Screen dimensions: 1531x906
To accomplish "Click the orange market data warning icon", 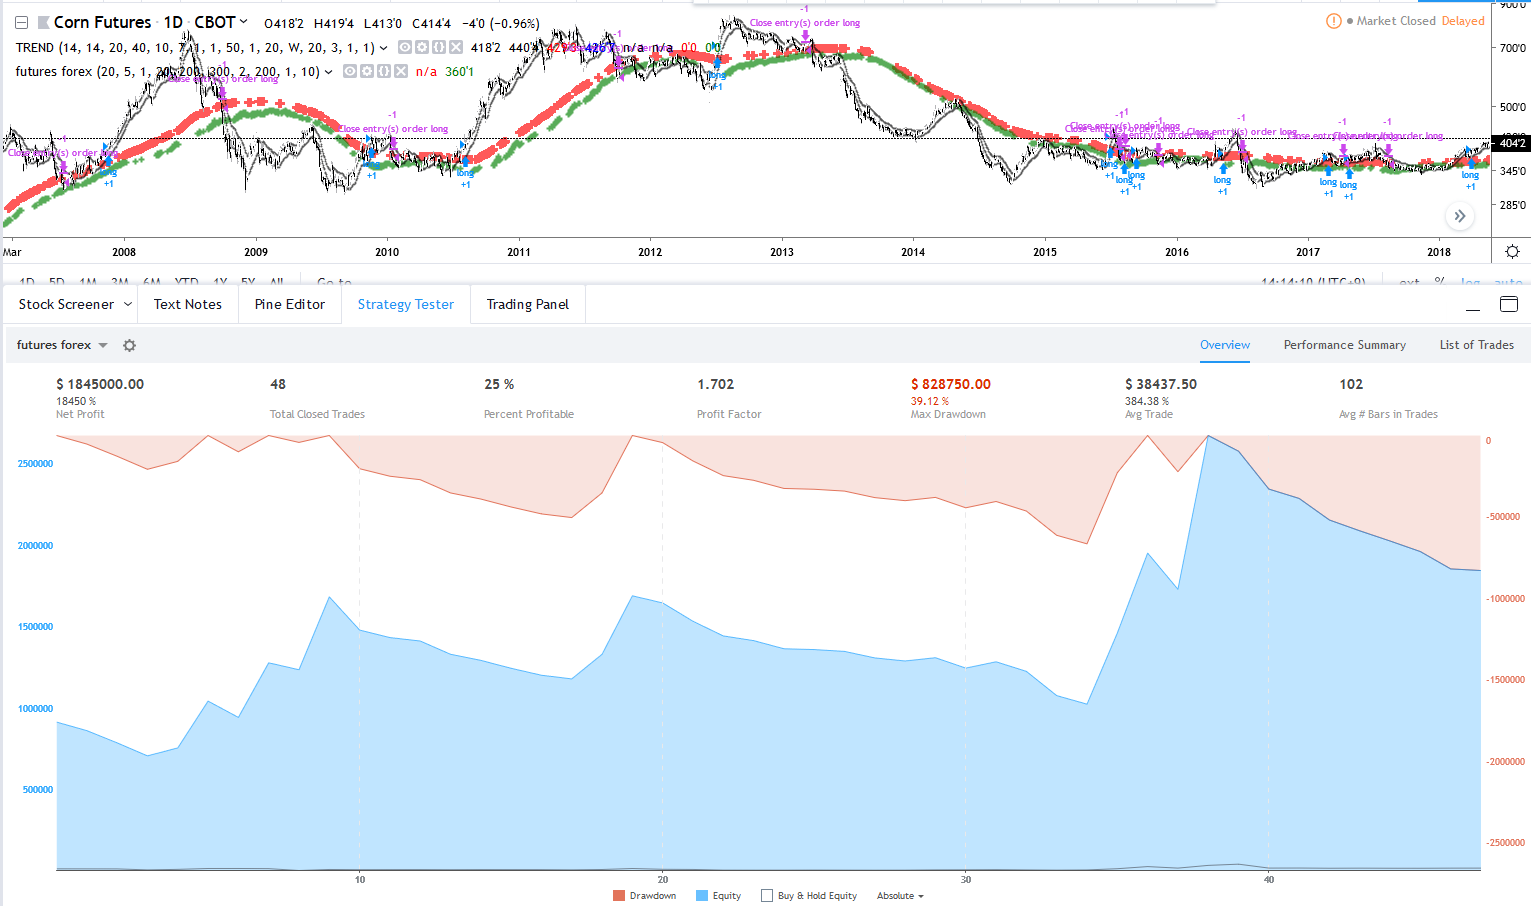I will [1333, 21].
